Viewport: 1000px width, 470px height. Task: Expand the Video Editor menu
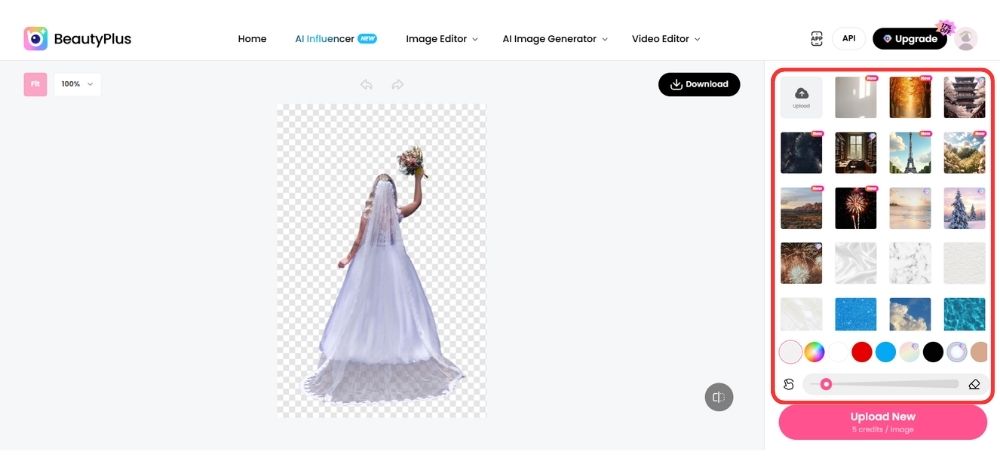click(666, 39)
